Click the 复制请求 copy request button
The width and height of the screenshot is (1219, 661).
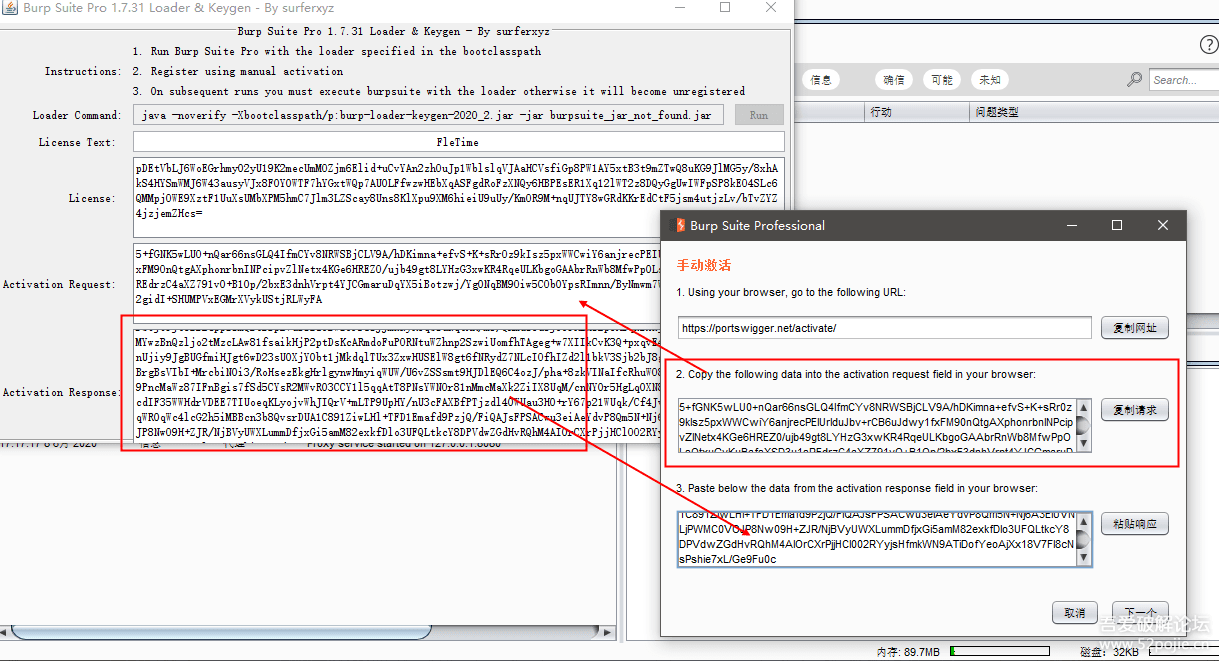[1134, 410]
